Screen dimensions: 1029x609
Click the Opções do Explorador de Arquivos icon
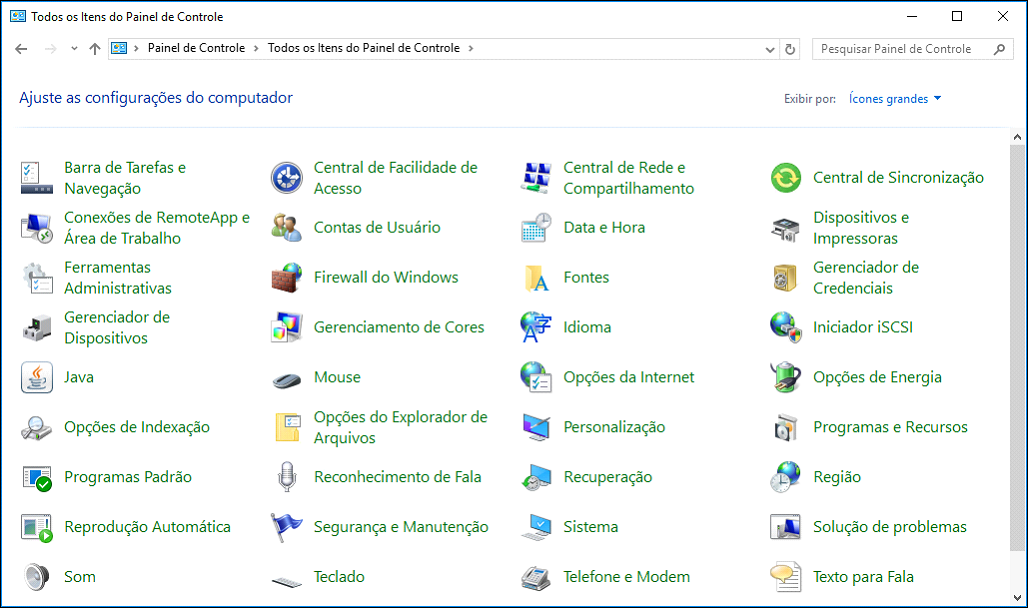pos(287,427)
